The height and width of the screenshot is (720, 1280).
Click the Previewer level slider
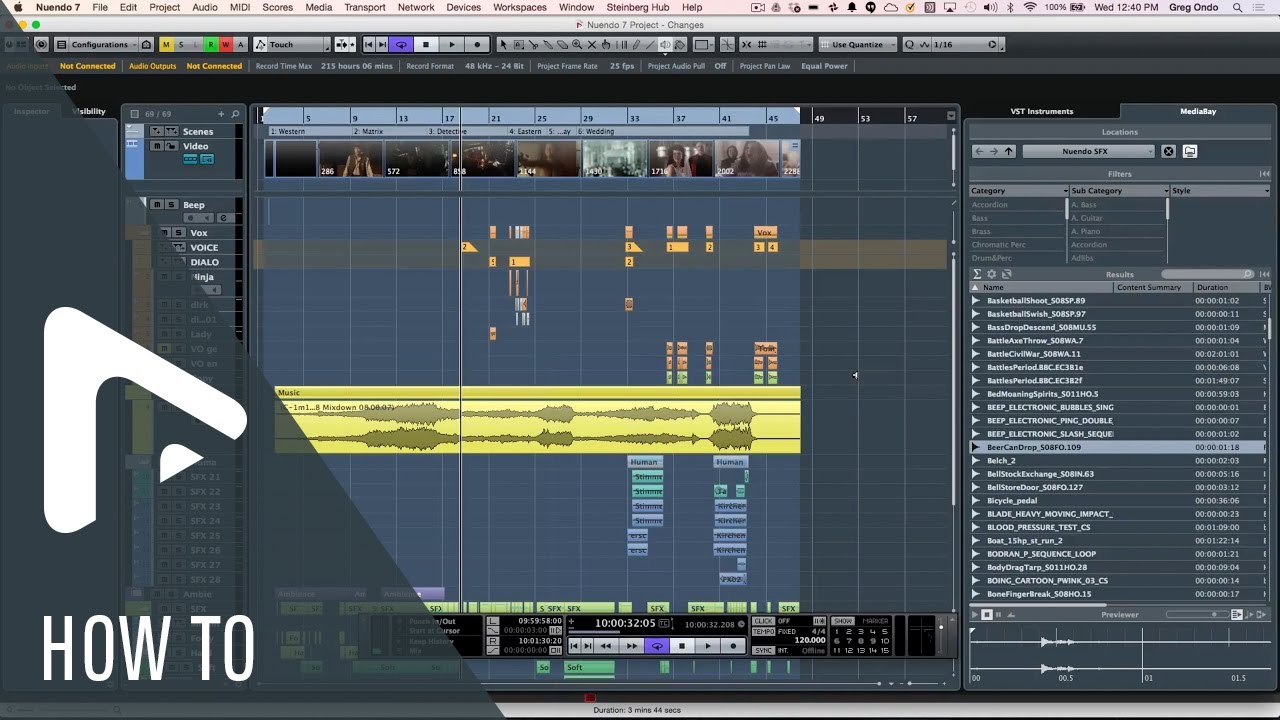tap(1196, 614)
